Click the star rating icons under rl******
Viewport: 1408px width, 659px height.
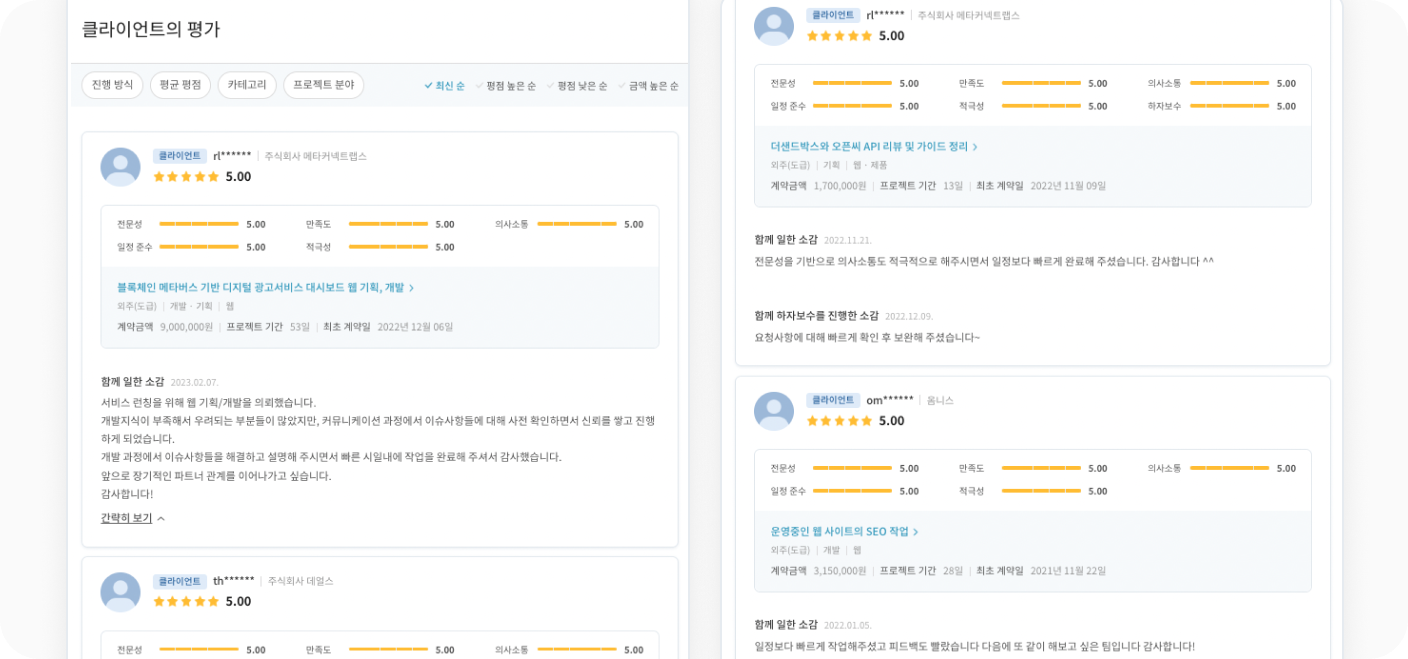pyautogui.click(x=186, y=177)
